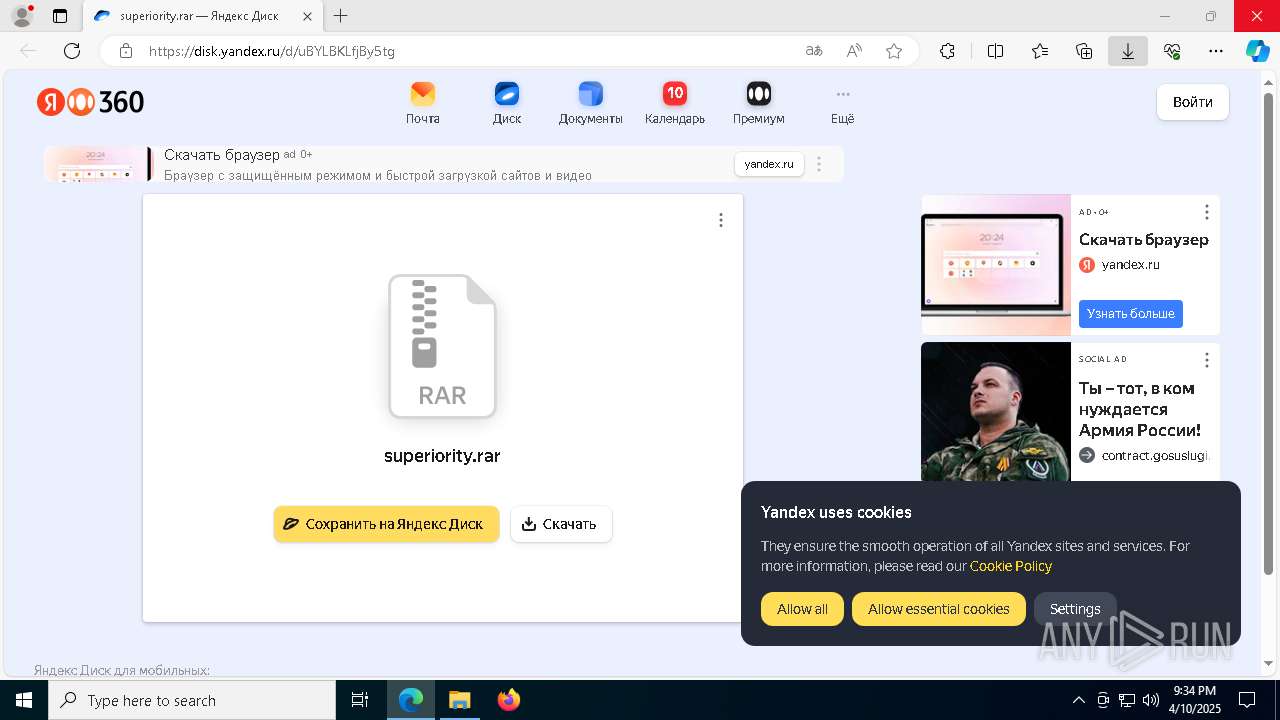Viewport: 1280px width, 720px height.
Task: Open browser essentials icon
Action: click(x=1172, y=51)
